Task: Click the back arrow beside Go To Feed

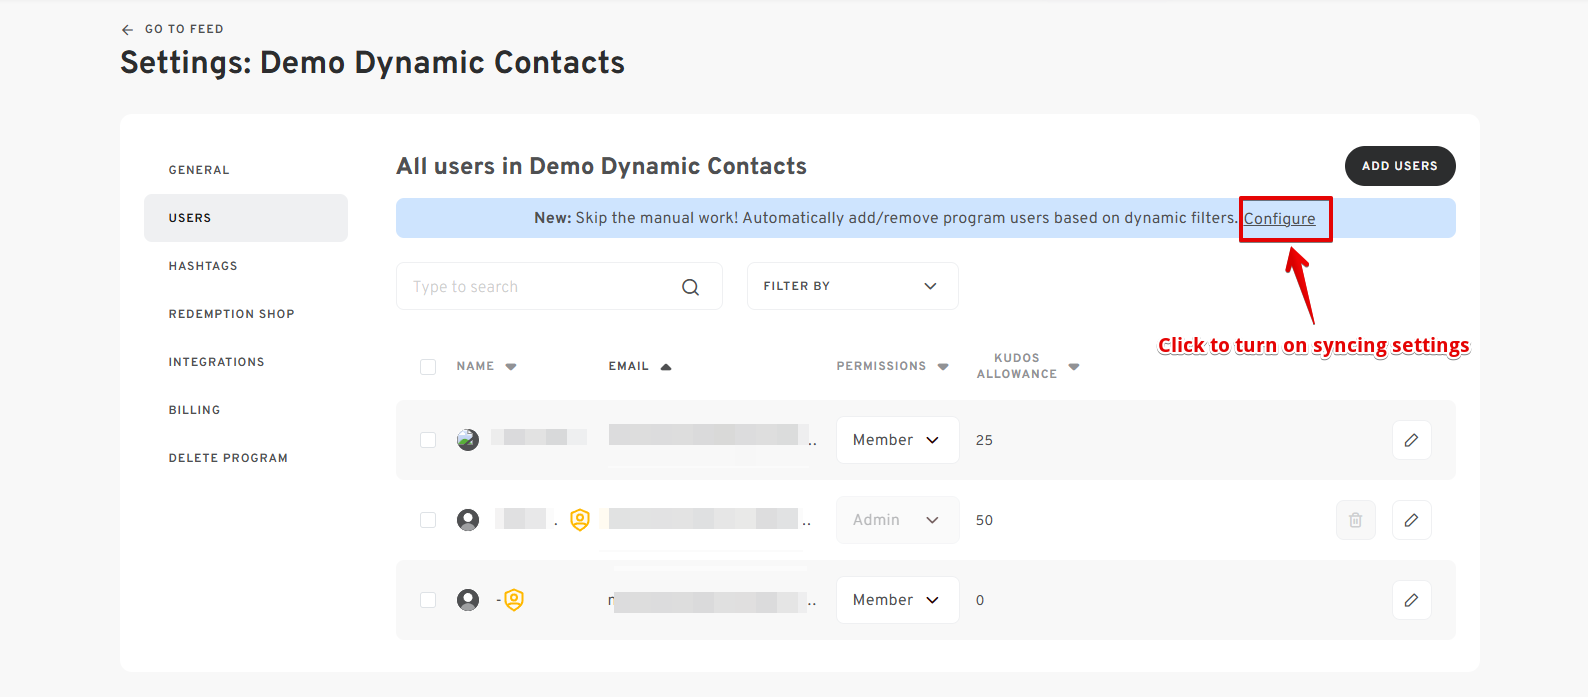Action: click(x=127, y=30)
